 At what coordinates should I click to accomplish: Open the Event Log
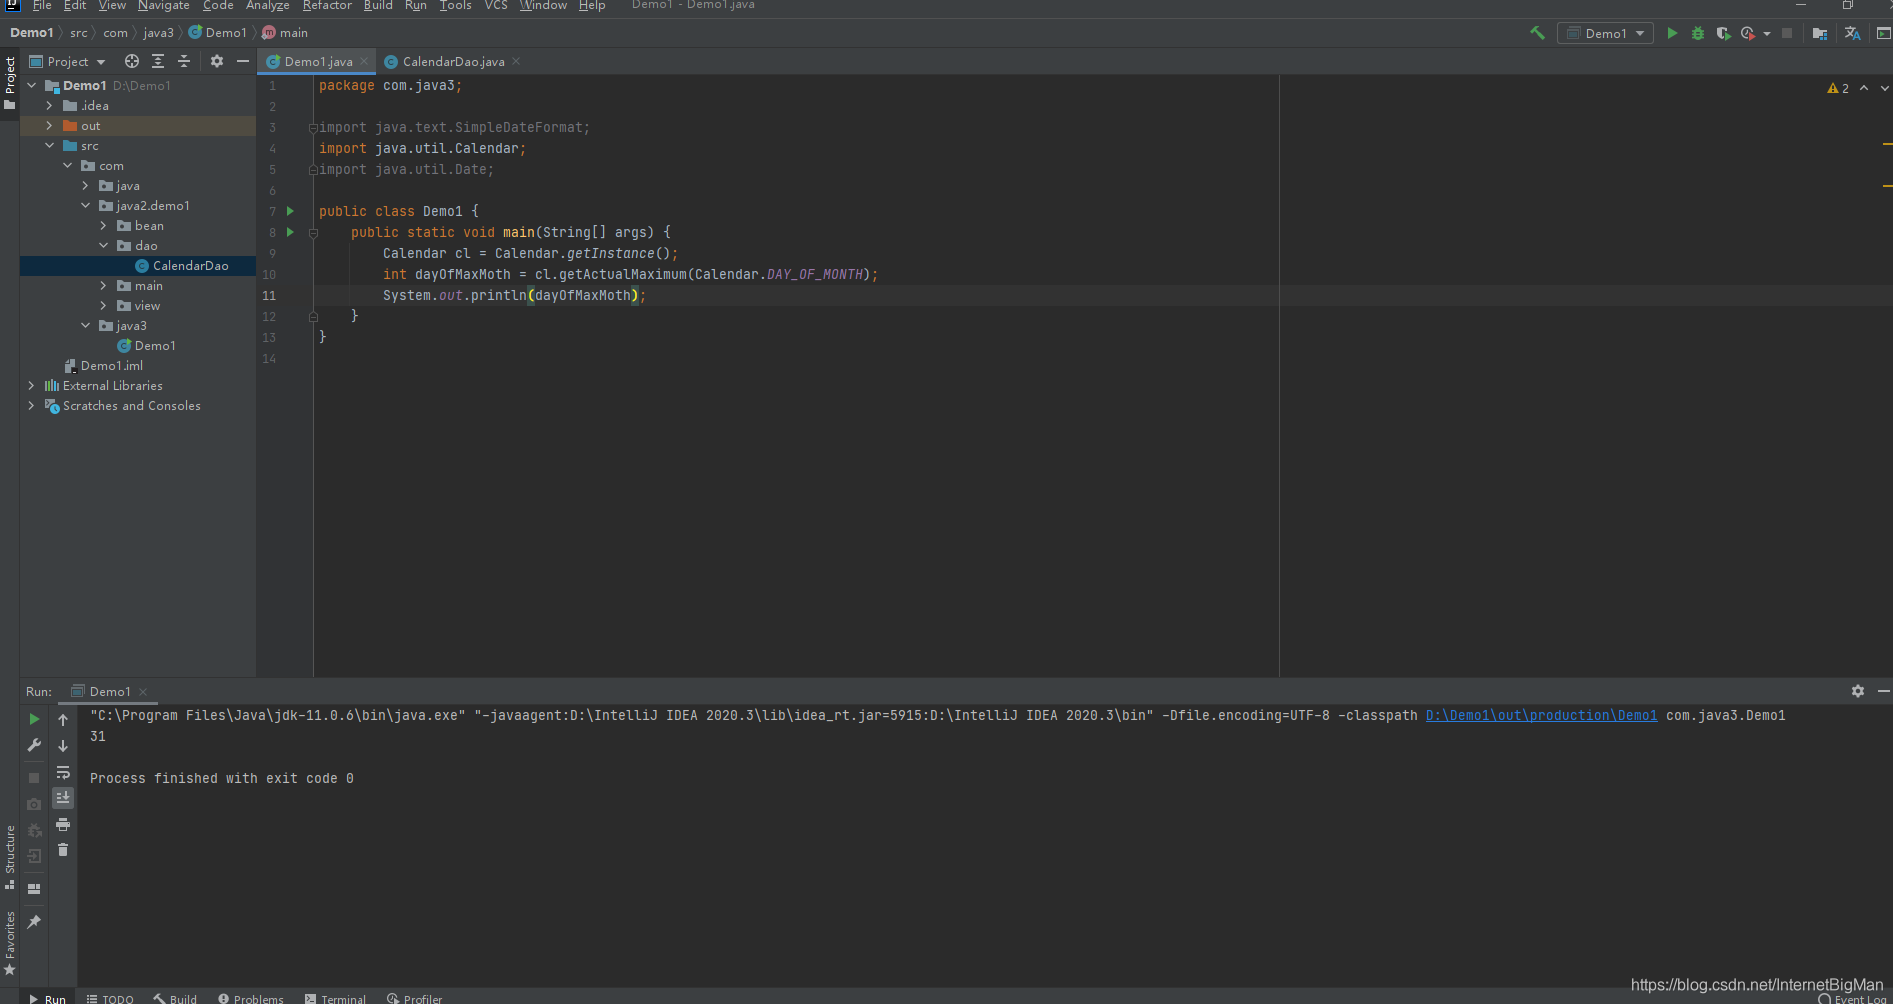pos(1852,998)
